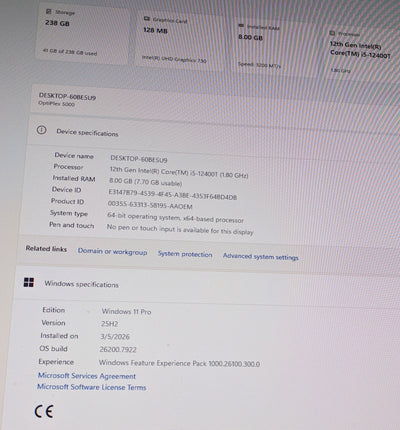Screen dimensions: 400x430
Task: Click Intel(R) UHD Graphics 730 text
Action: [x=174, y=59]
